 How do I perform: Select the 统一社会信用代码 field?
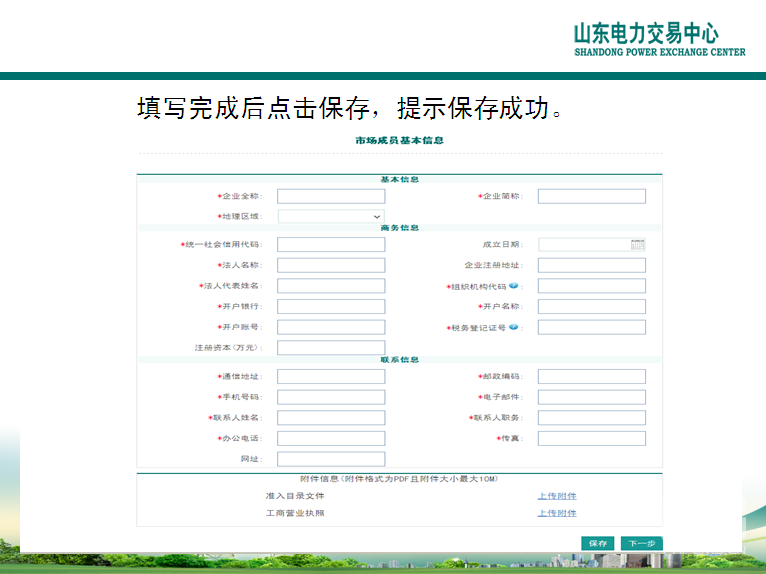(331, 244)
